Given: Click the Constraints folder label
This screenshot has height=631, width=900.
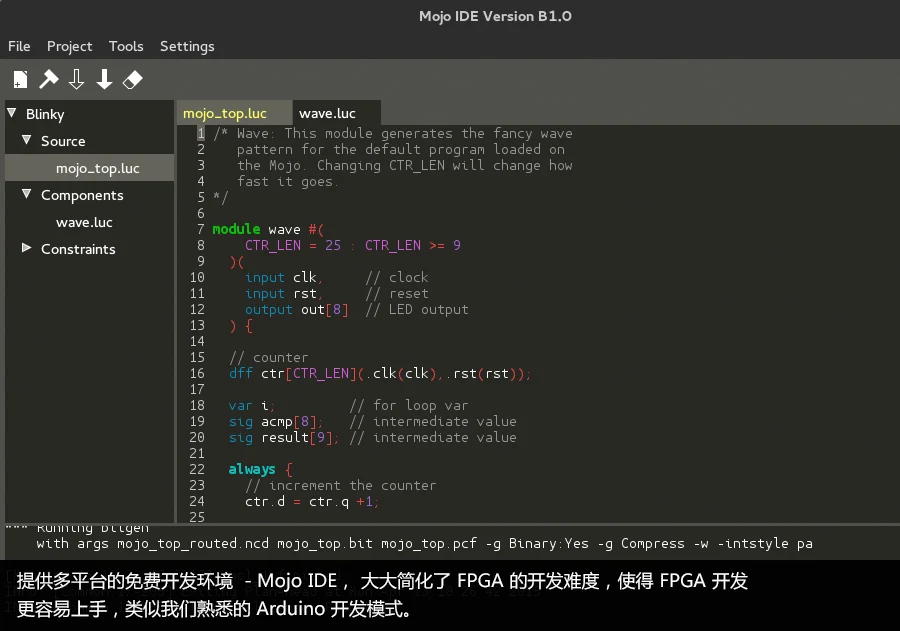Looking at the screenshot, I should tap(78, 249).
